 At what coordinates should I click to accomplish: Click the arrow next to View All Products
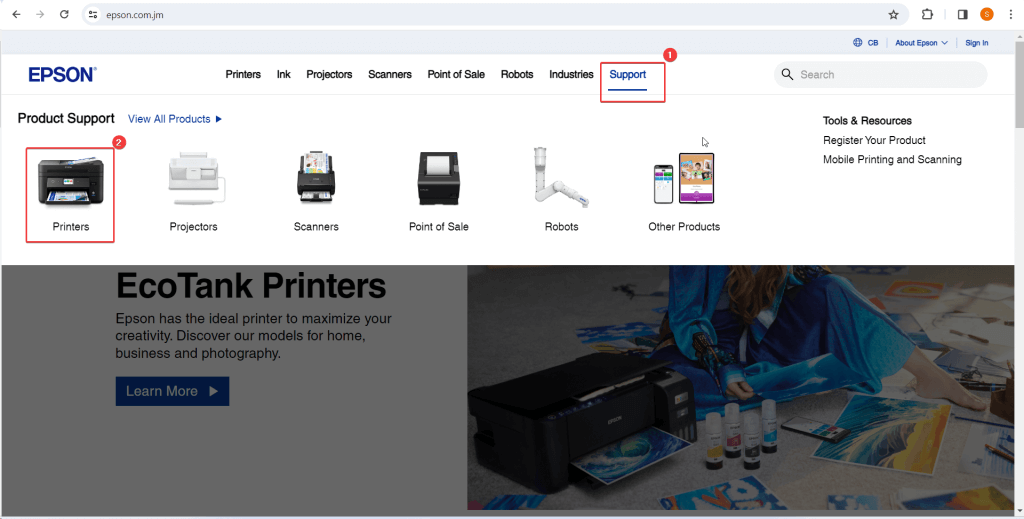pyautogui.click(x=219, y=119)
